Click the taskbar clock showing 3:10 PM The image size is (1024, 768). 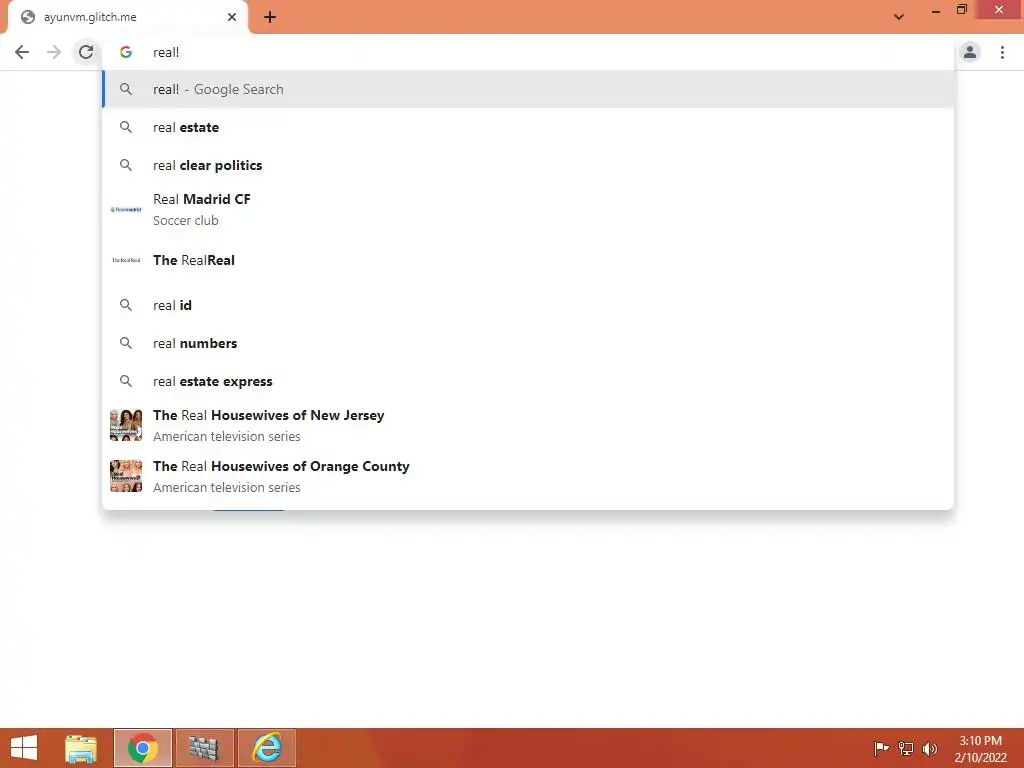tap(980, 748)
